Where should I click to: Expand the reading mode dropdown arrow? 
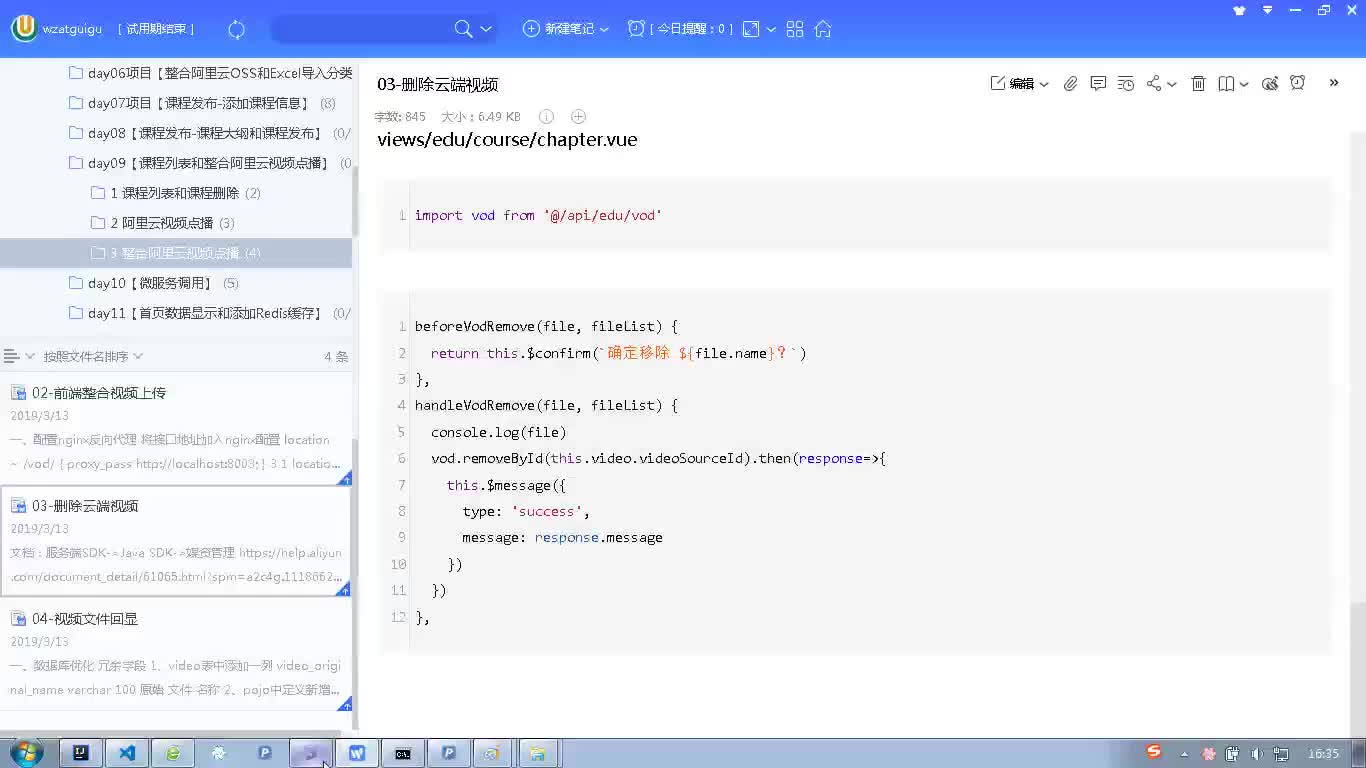1244,85
